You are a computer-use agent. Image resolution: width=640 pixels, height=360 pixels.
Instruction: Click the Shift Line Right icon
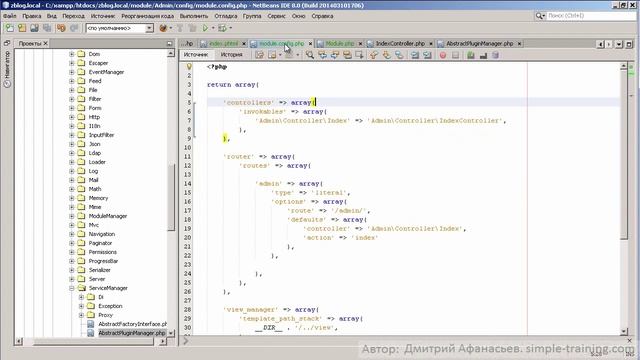[427, 55]
